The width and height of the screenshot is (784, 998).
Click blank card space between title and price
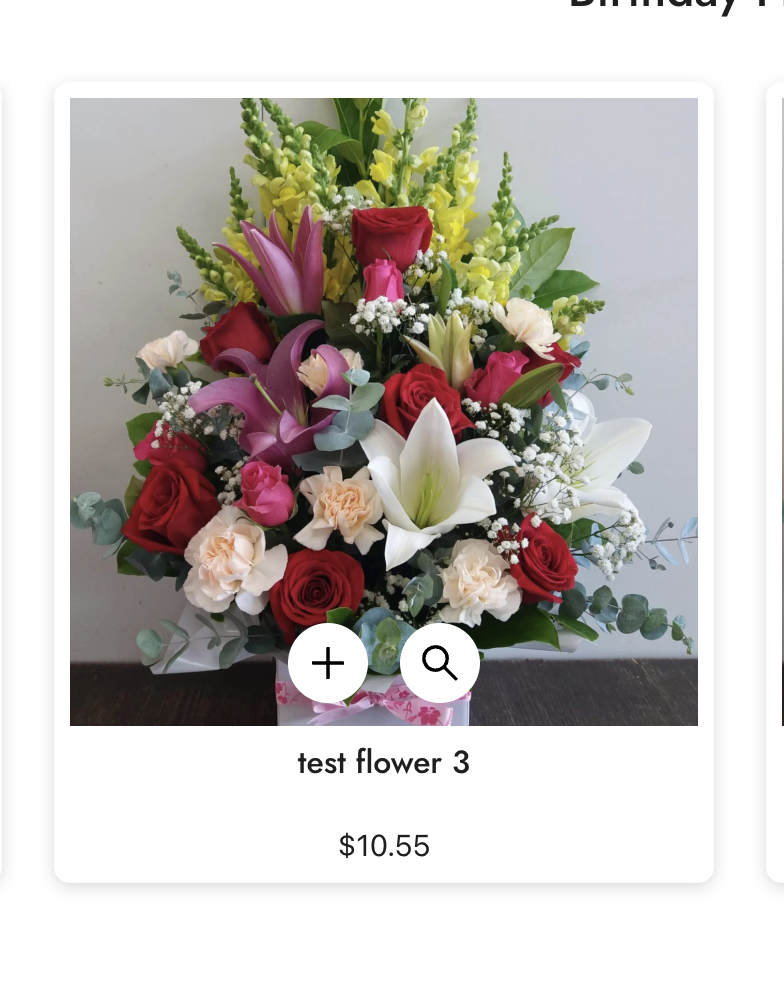pos(384,805)
